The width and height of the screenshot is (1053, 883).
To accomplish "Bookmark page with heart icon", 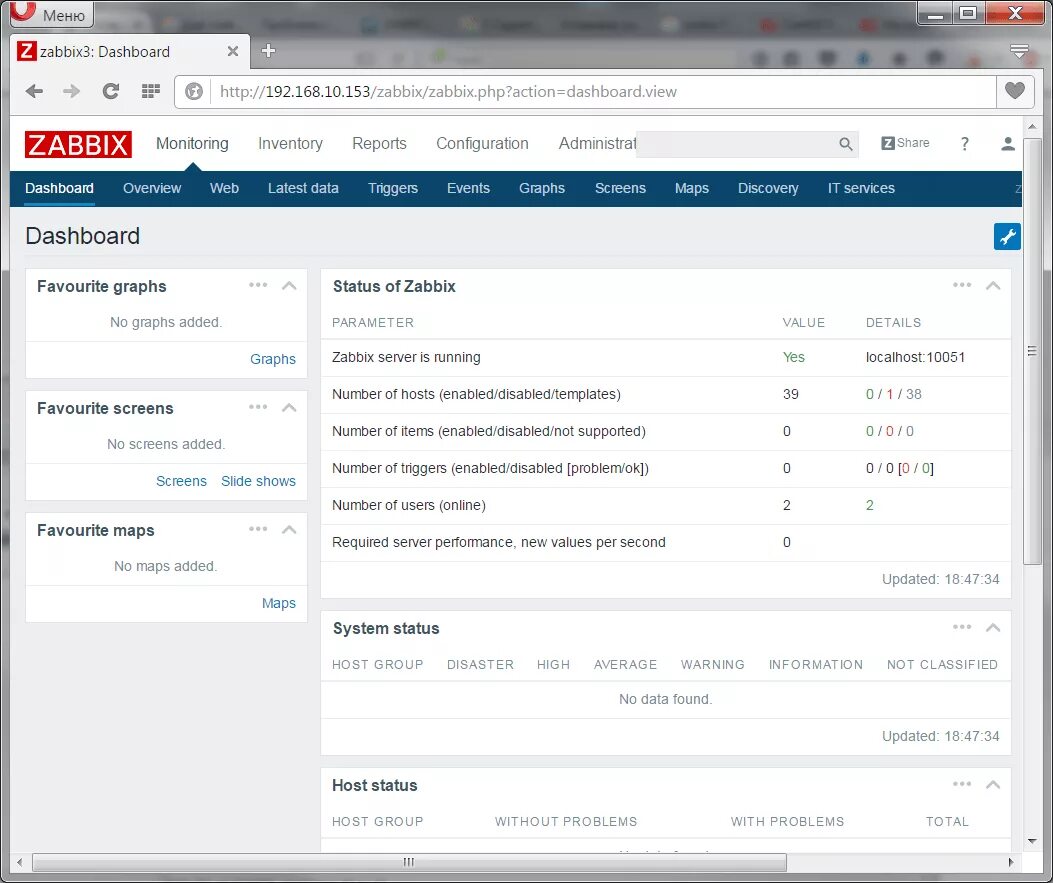I will (x=1015, y=91).
